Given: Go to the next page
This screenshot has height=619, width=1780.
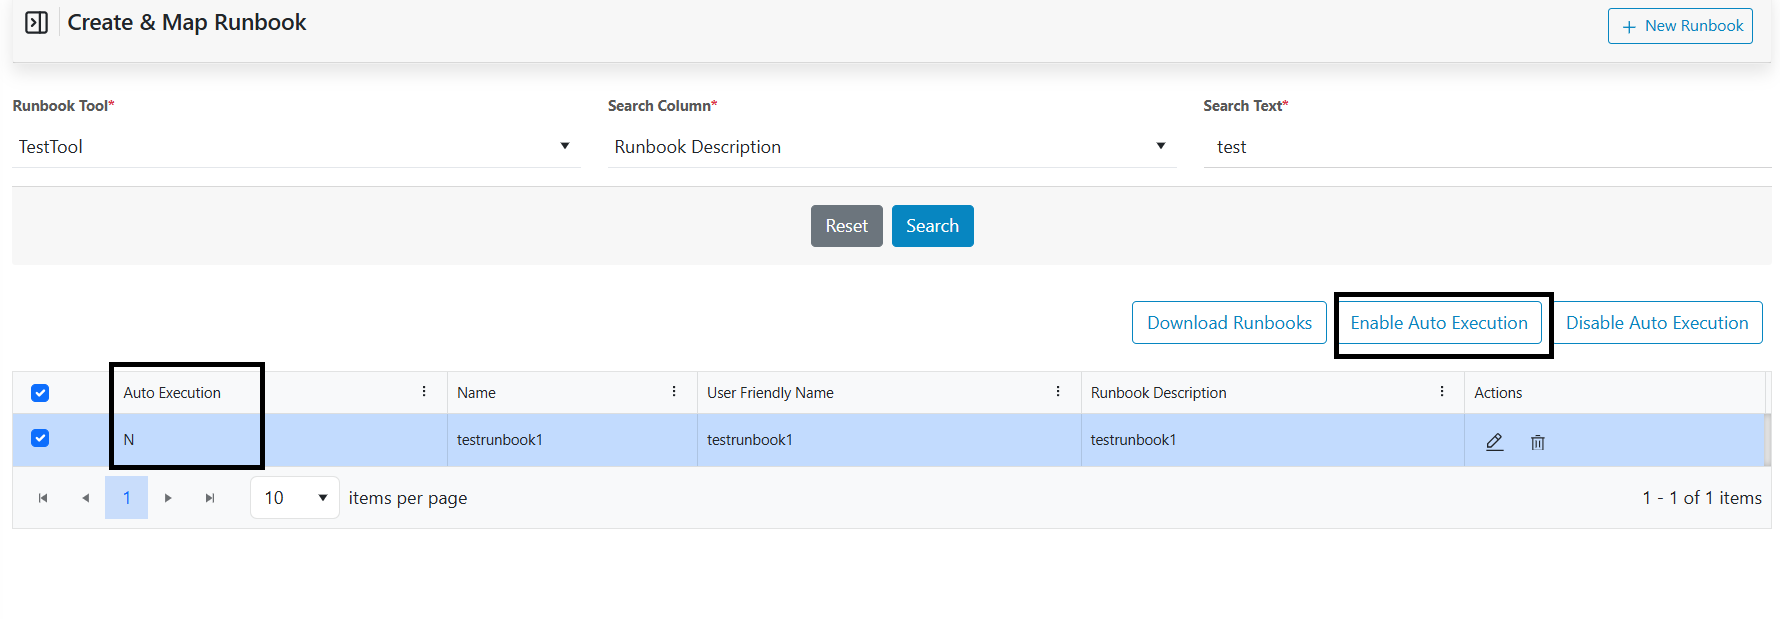Looking at the screenshot, I should tap(168, 498).
